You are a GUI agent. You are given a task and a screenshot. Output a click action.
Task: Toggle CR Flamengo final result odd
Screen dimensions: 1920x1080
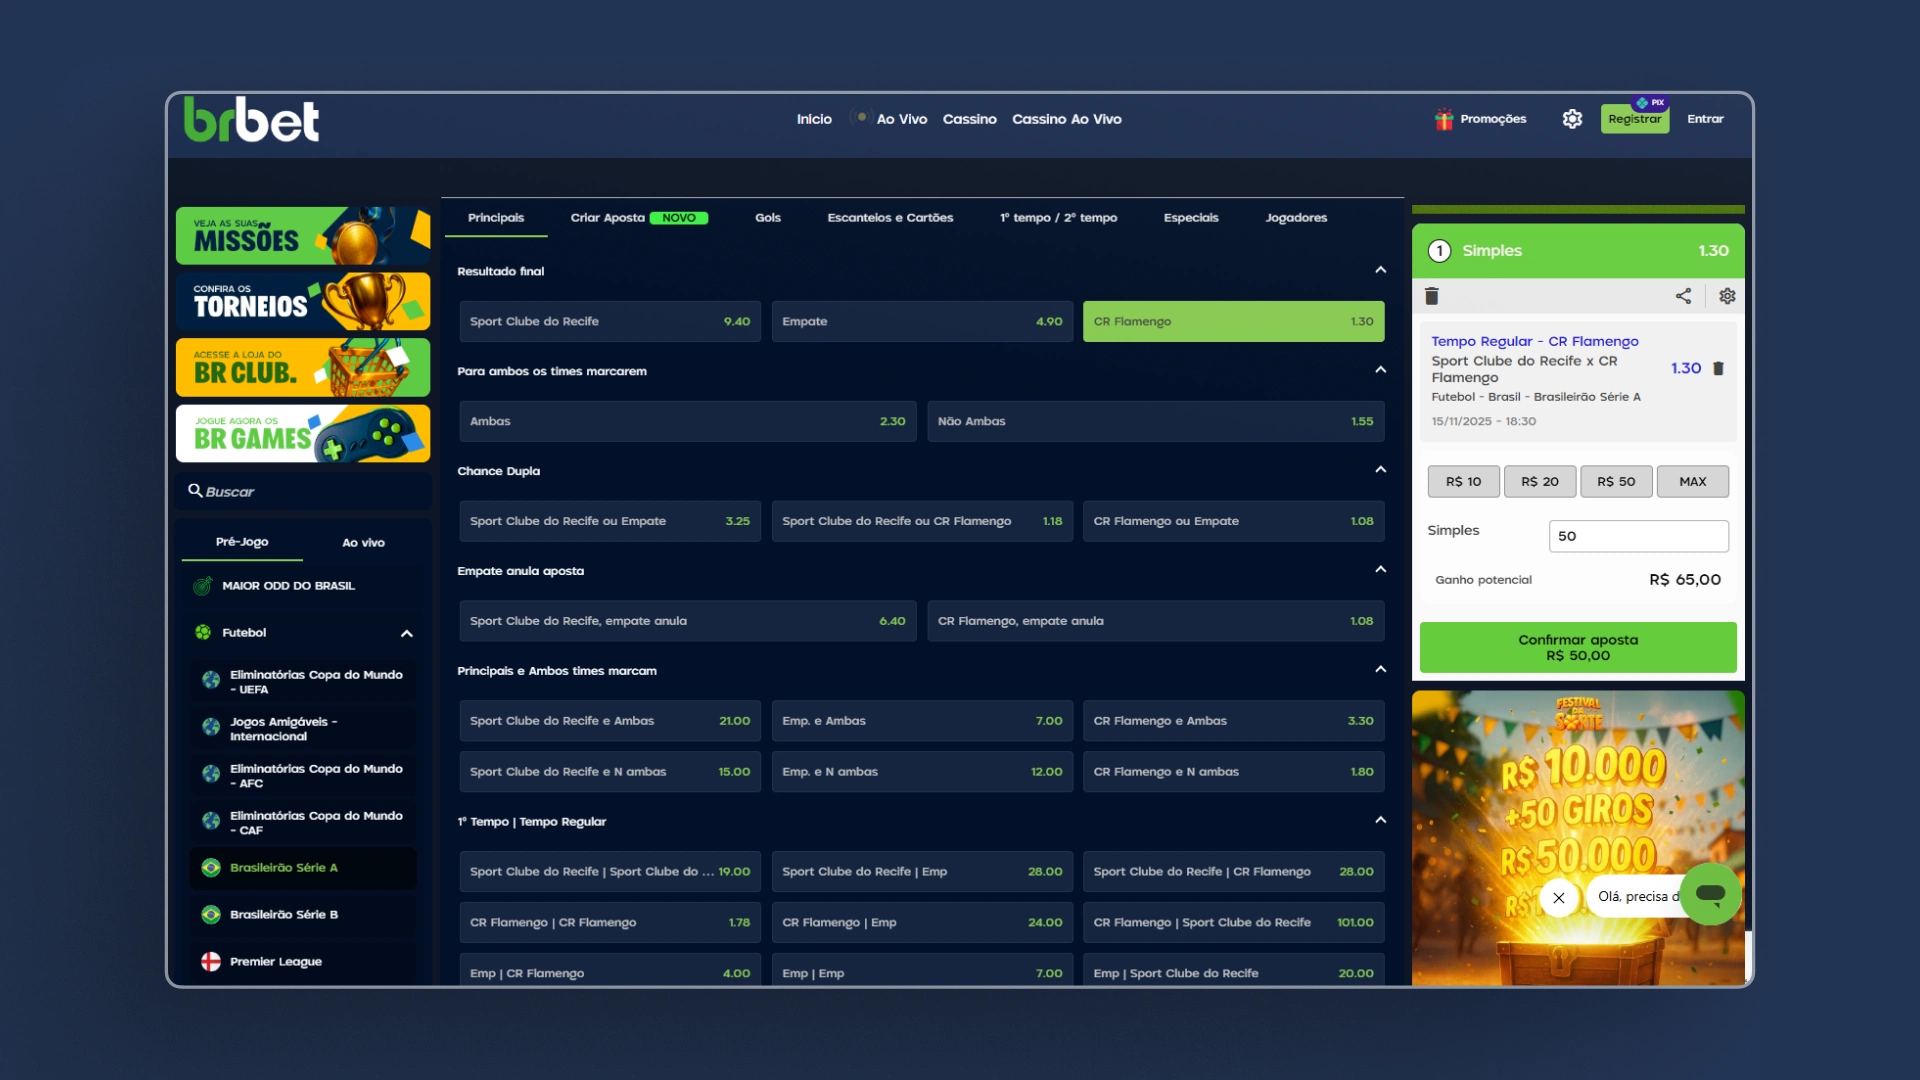tap(1233, 321)
